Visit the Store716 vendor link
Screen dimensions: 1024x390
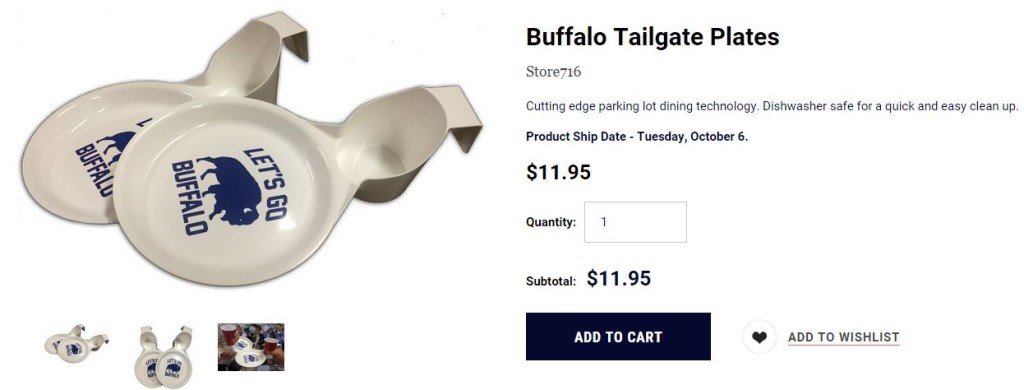553,72
